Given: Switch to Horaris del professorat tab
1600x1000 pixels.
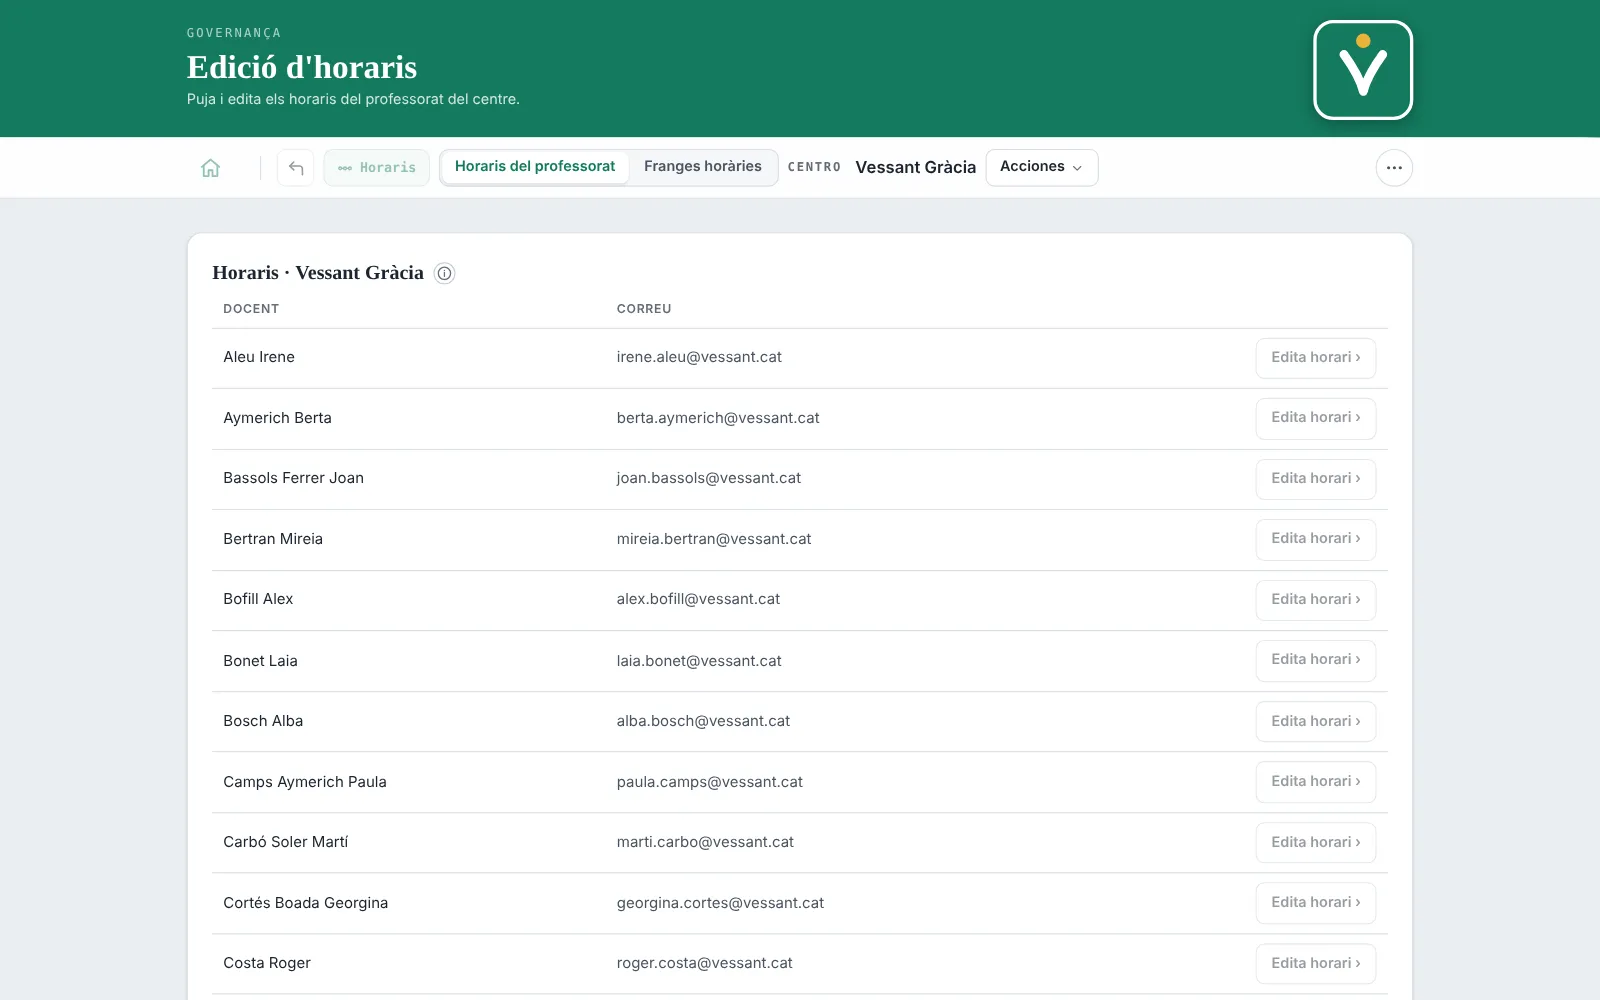Looking at the screenshot, I should point(535,167).
